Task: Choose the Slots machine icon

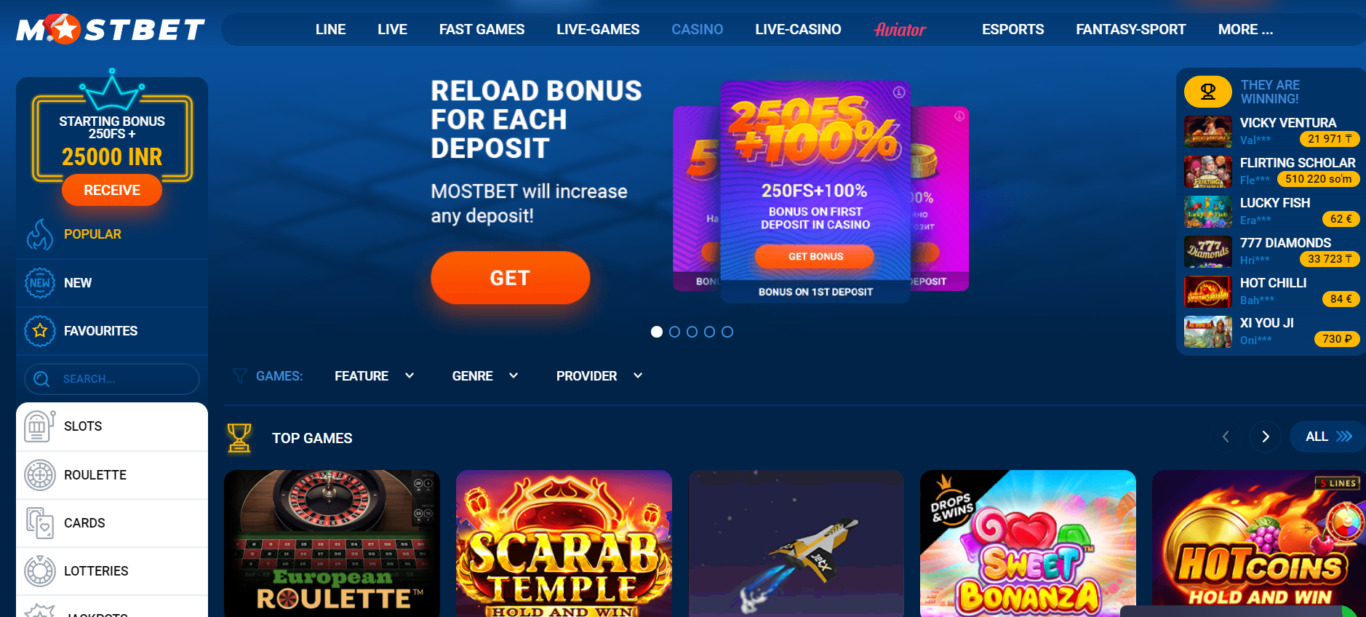Action: click(x=40, y=426)
